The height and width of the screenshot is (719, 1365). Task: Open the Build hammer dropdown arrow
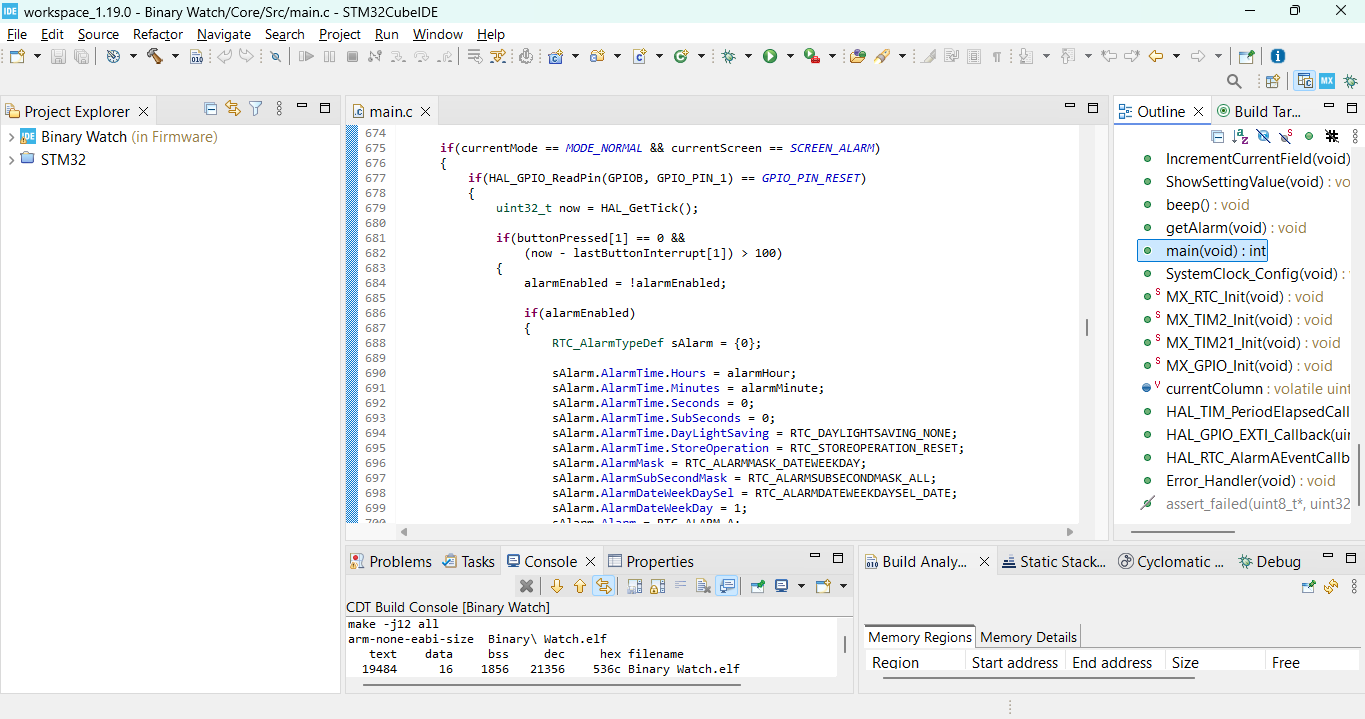(175, 56)
